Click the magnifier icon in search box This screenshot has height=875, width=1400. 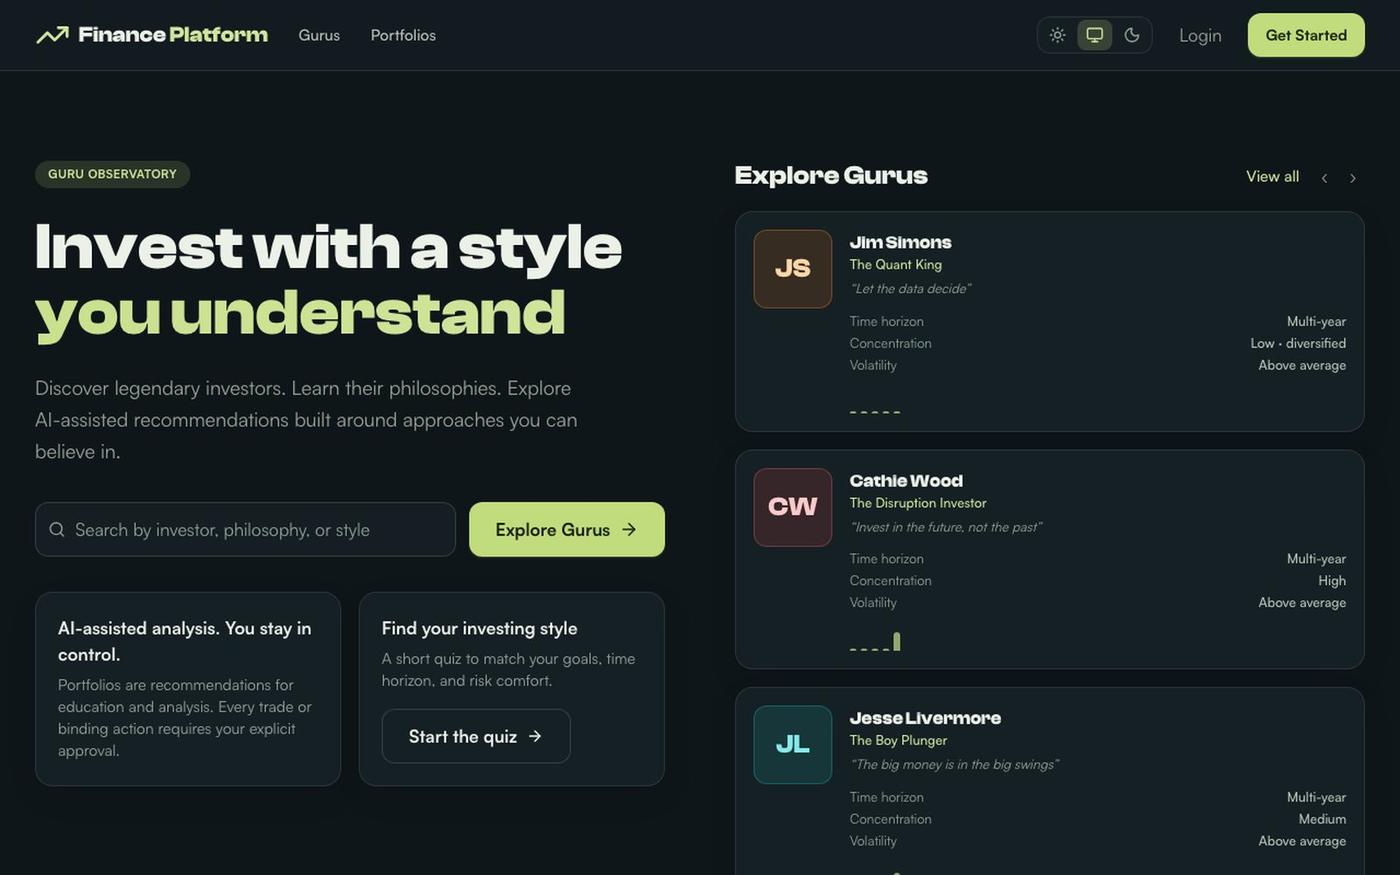tap(57, 529)
